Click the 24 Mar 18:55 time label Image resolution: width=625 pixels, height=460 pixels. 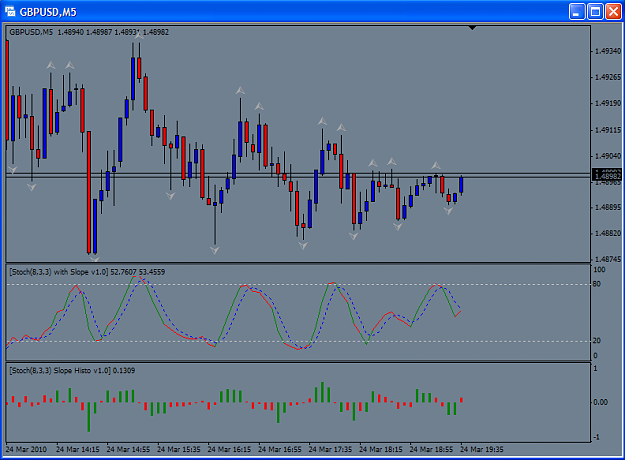431,449
